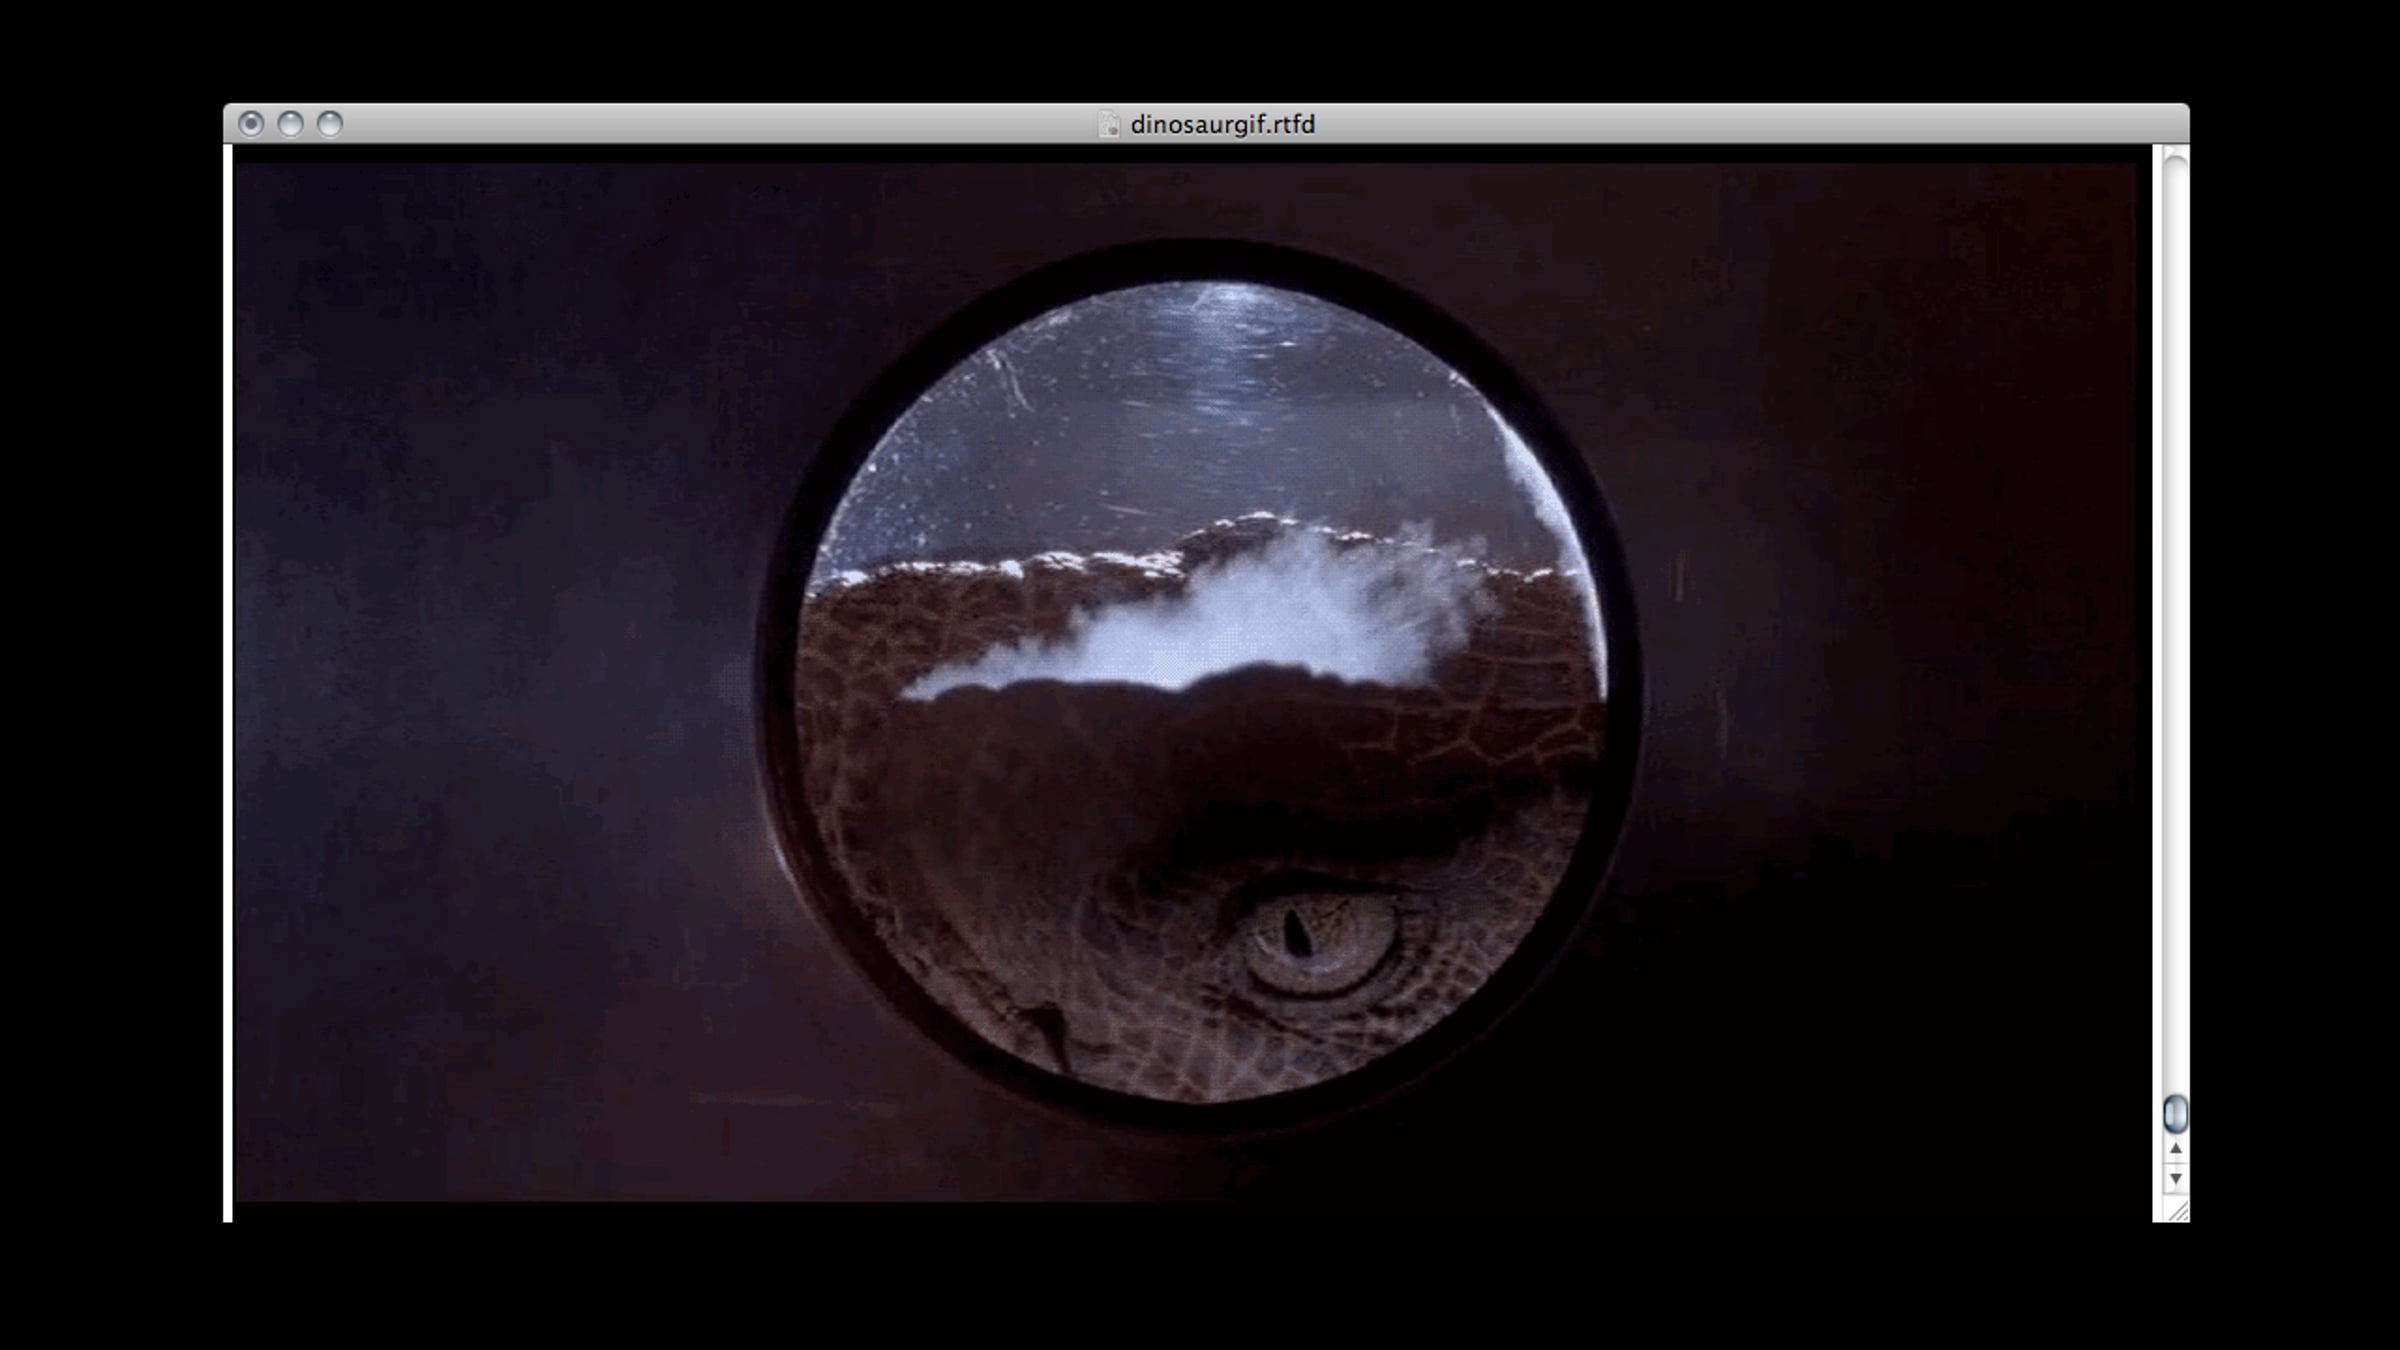The image size is (2400, 1350).
Task: Click the scroll up arrow
Action: pyautogui.click(x=2175, y=1149)
